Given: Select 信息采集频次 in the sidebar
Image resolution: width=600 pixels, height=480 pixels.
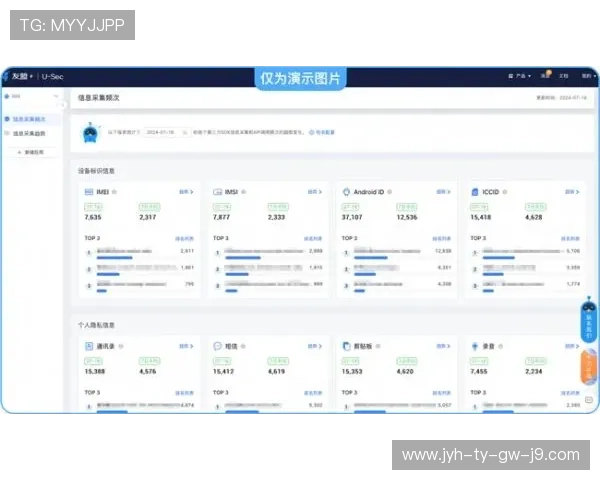Looking at the screenshot, I should [29, 119].
